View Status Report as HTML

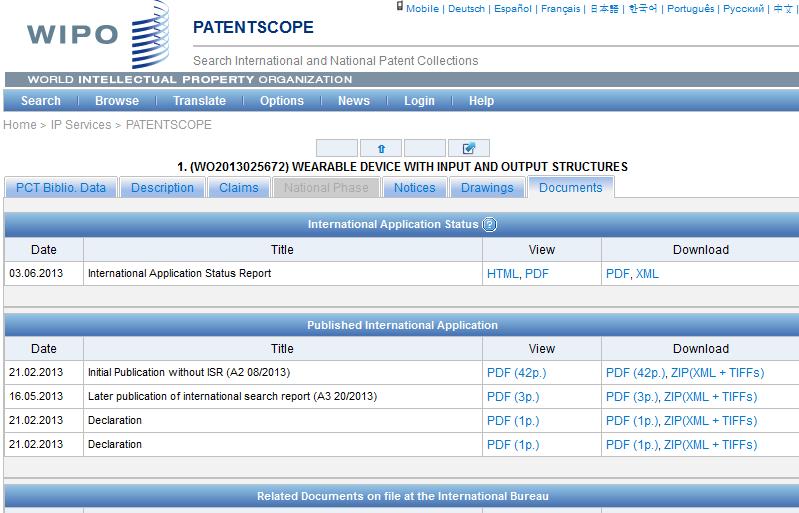coord(502,274)
